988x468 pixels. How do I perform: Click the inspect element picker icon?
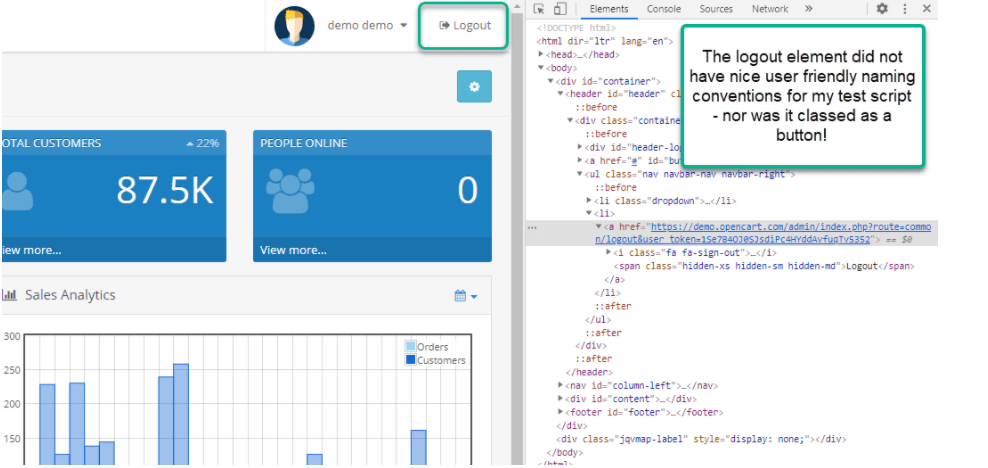(x=540, y=9)
